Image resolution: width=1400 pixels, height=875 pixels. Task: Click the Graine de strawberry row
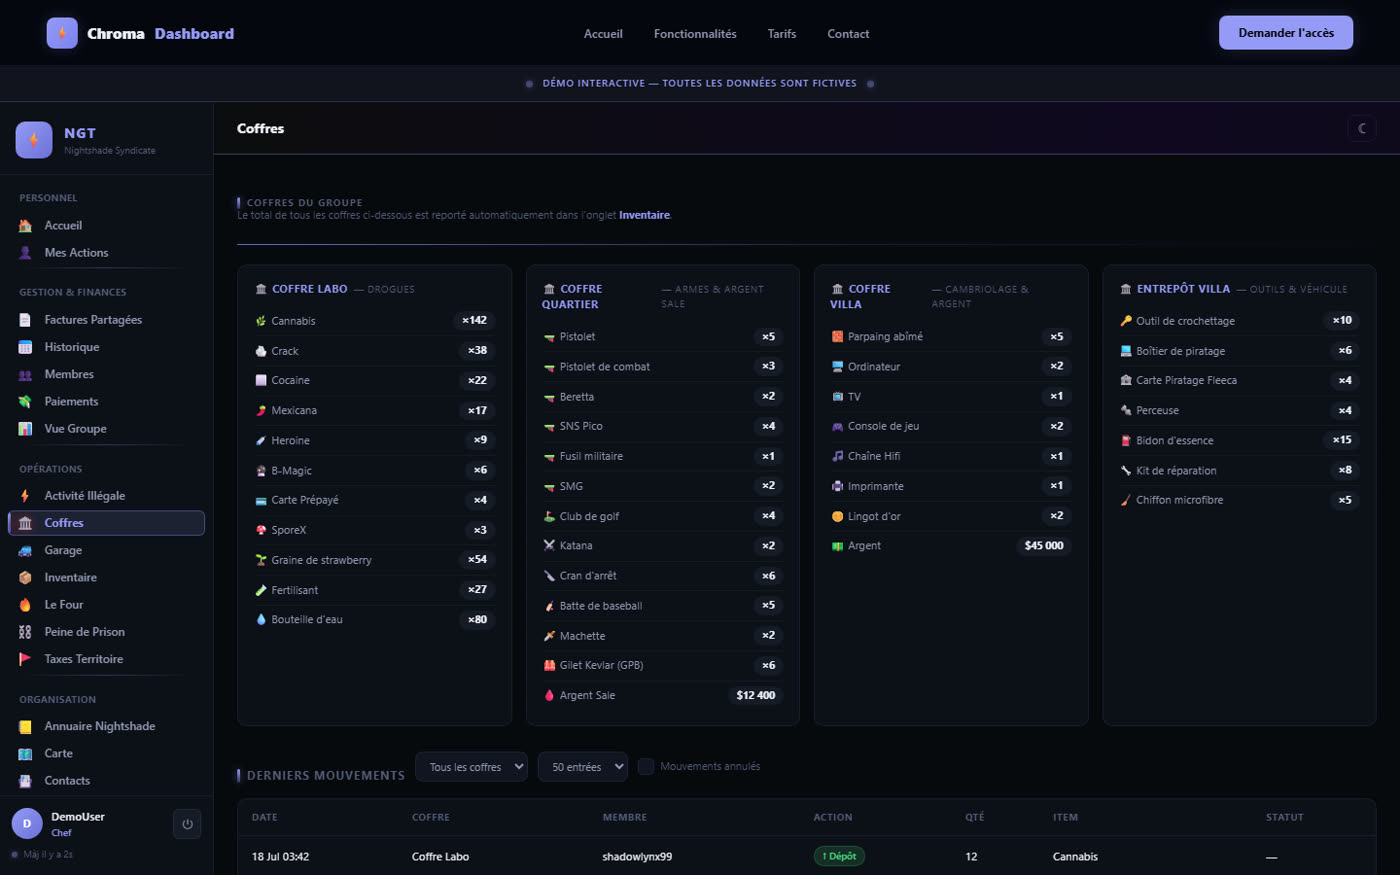tap(375, 560)
